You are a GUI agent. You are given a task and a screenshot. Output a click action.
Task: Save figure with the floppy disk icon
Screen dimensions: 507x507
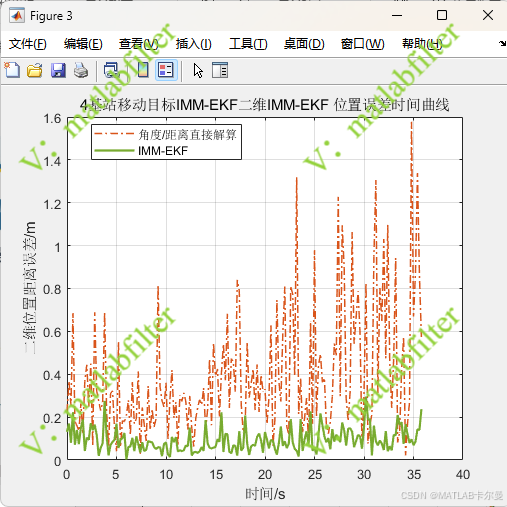coord(58,70)
